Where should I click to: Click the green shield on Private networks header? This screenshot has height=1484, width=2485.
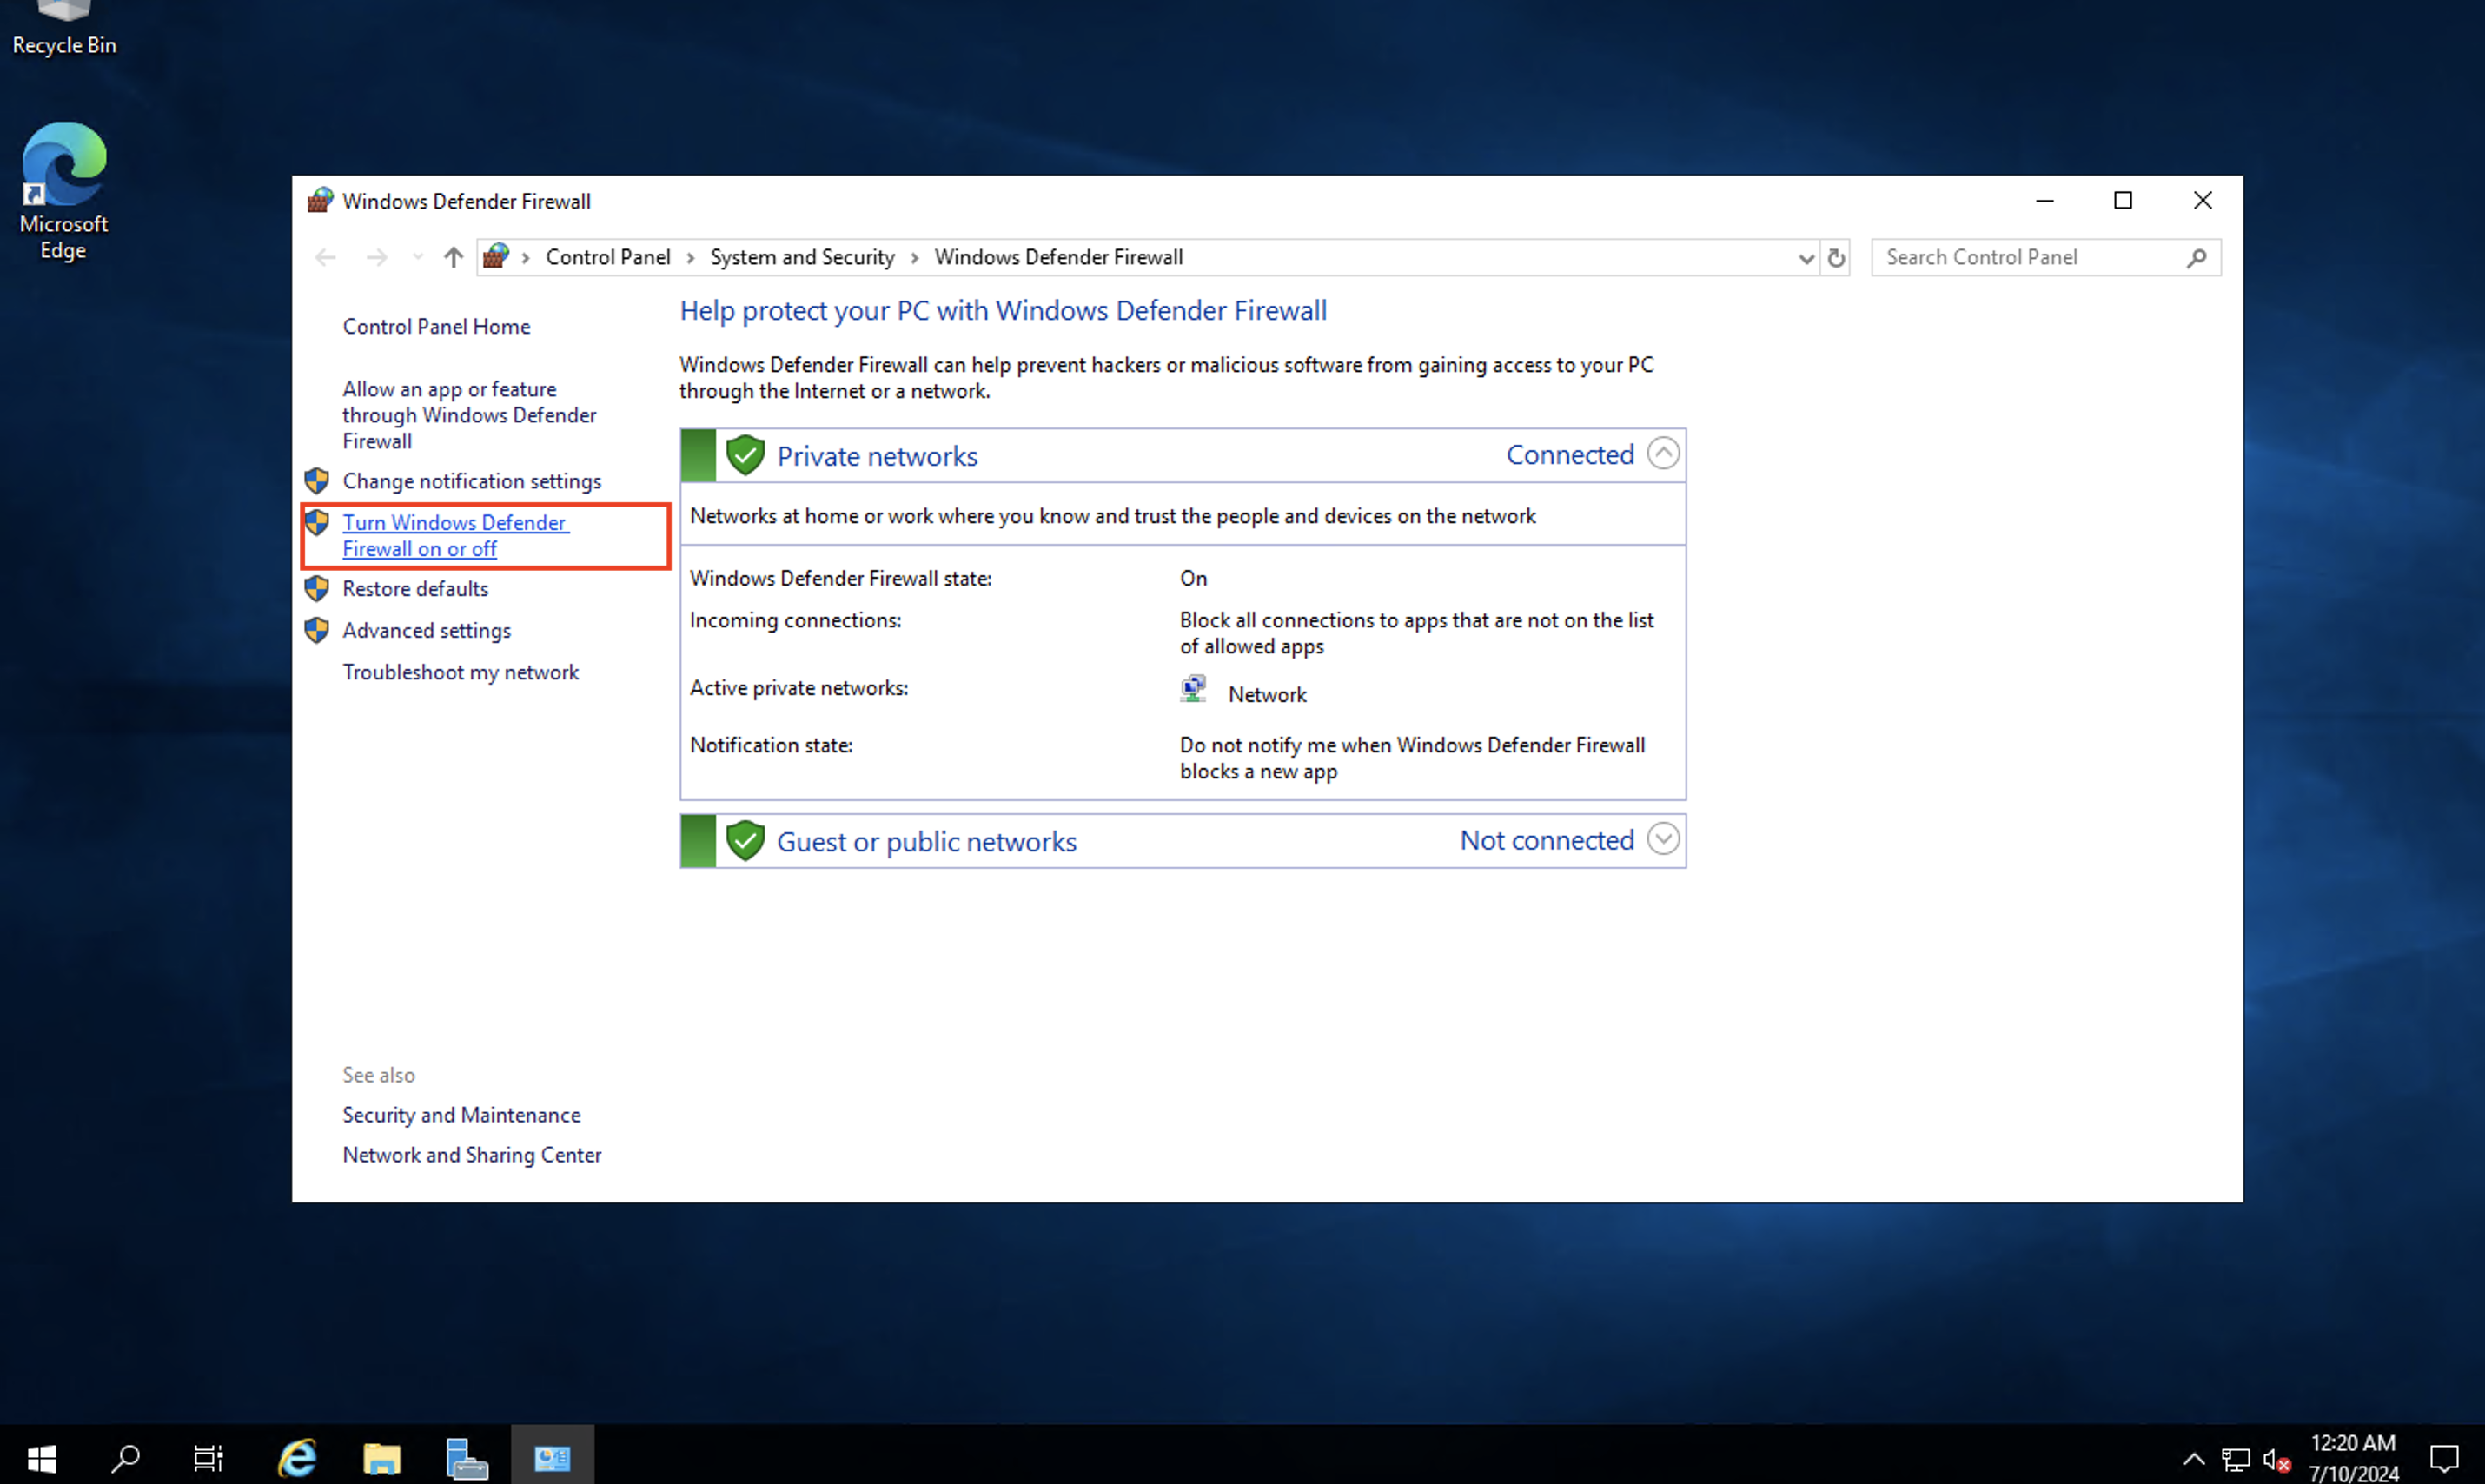(745, 454)
